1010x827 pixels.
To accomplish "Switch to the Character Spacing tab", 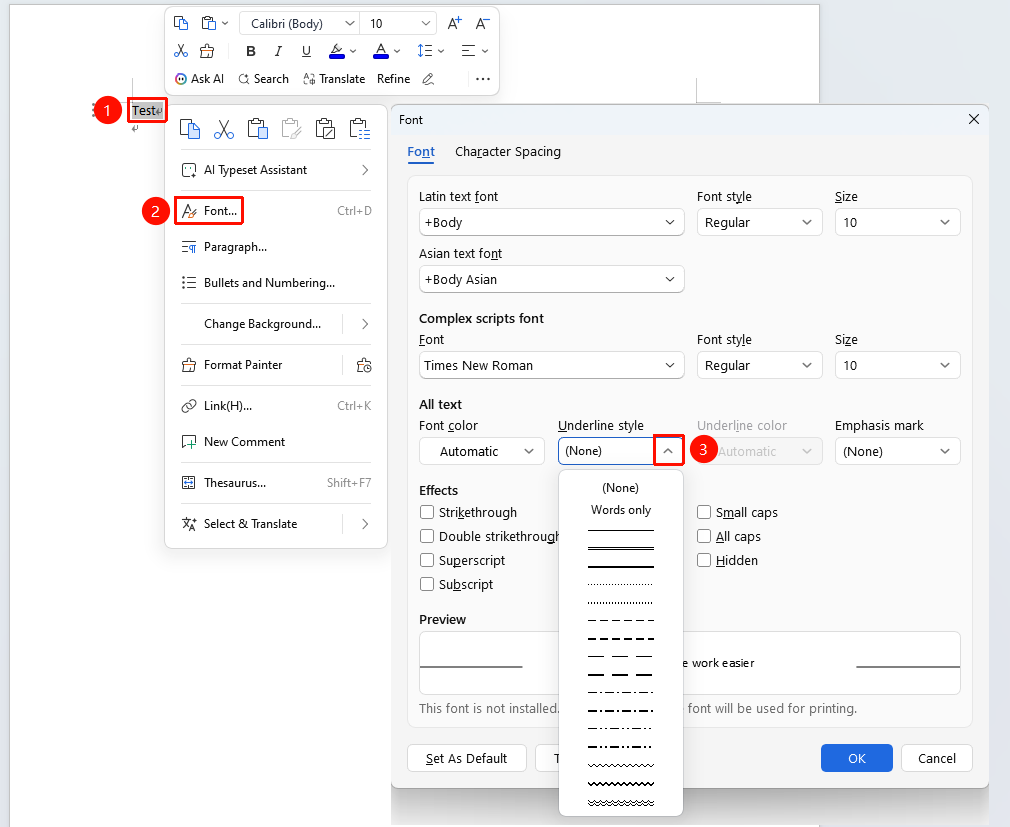I will [x=508, y=151].
